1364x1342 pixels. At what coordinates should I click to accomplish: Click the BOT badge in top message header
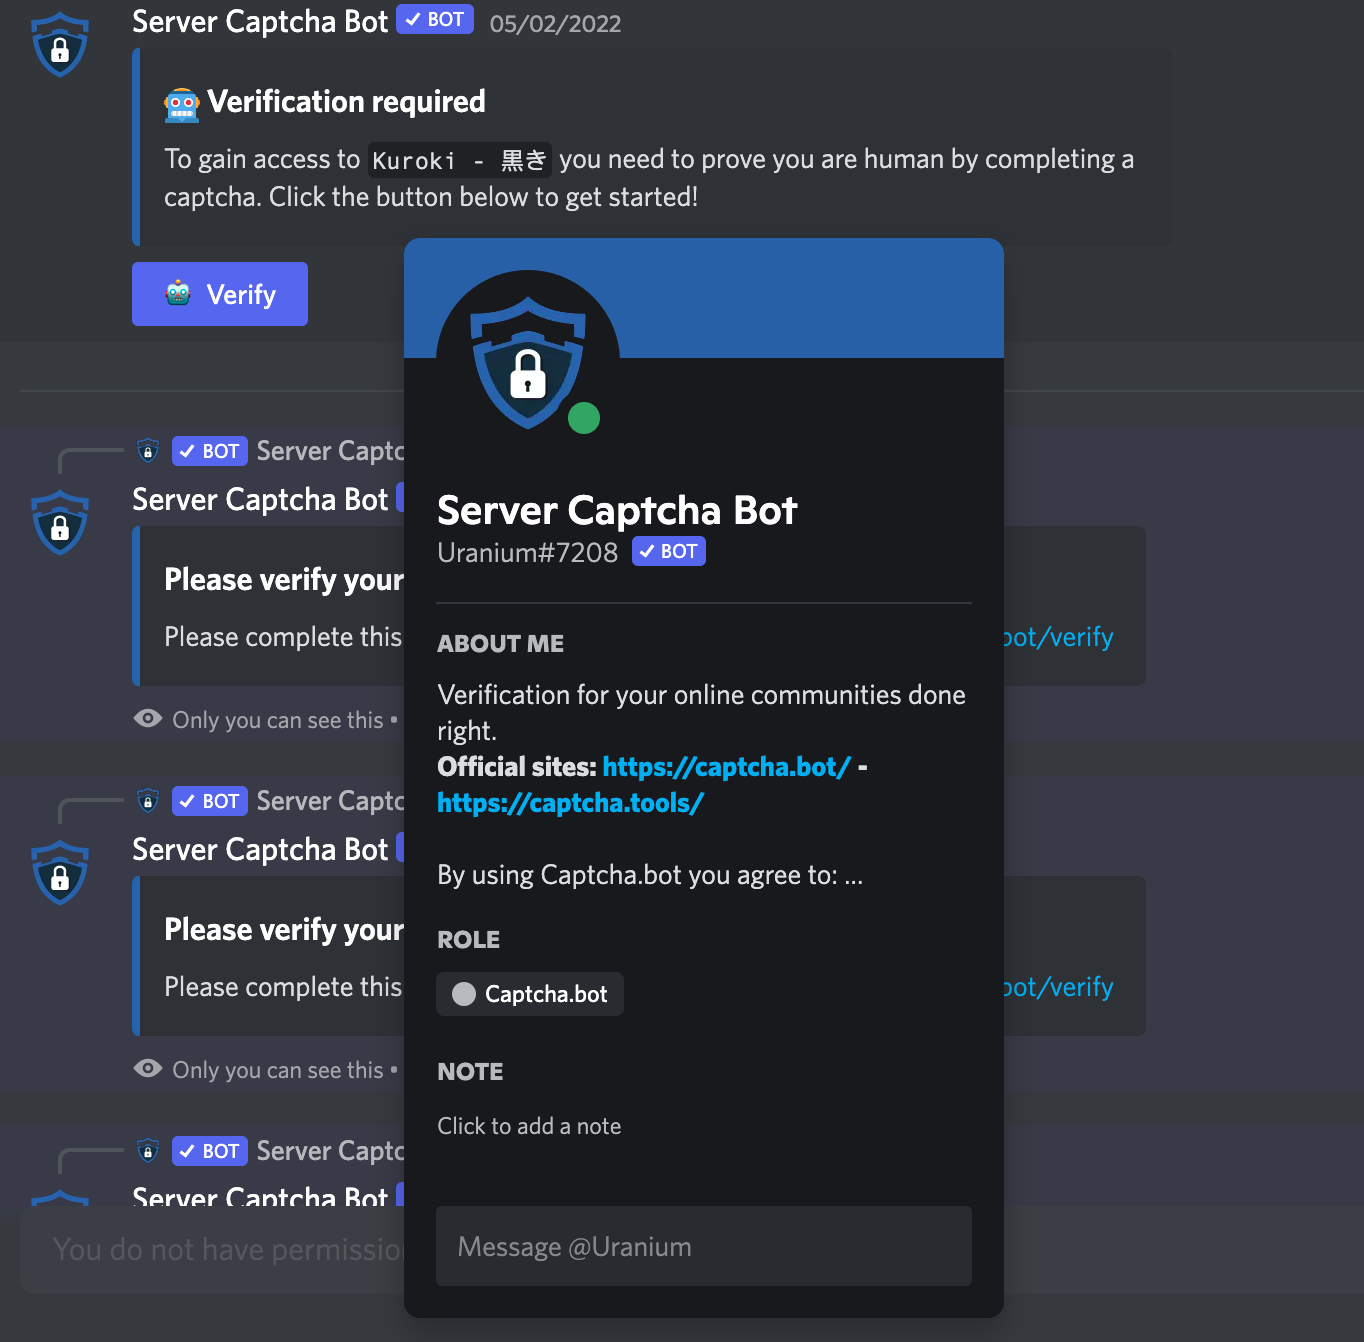(x=435, y=20)
